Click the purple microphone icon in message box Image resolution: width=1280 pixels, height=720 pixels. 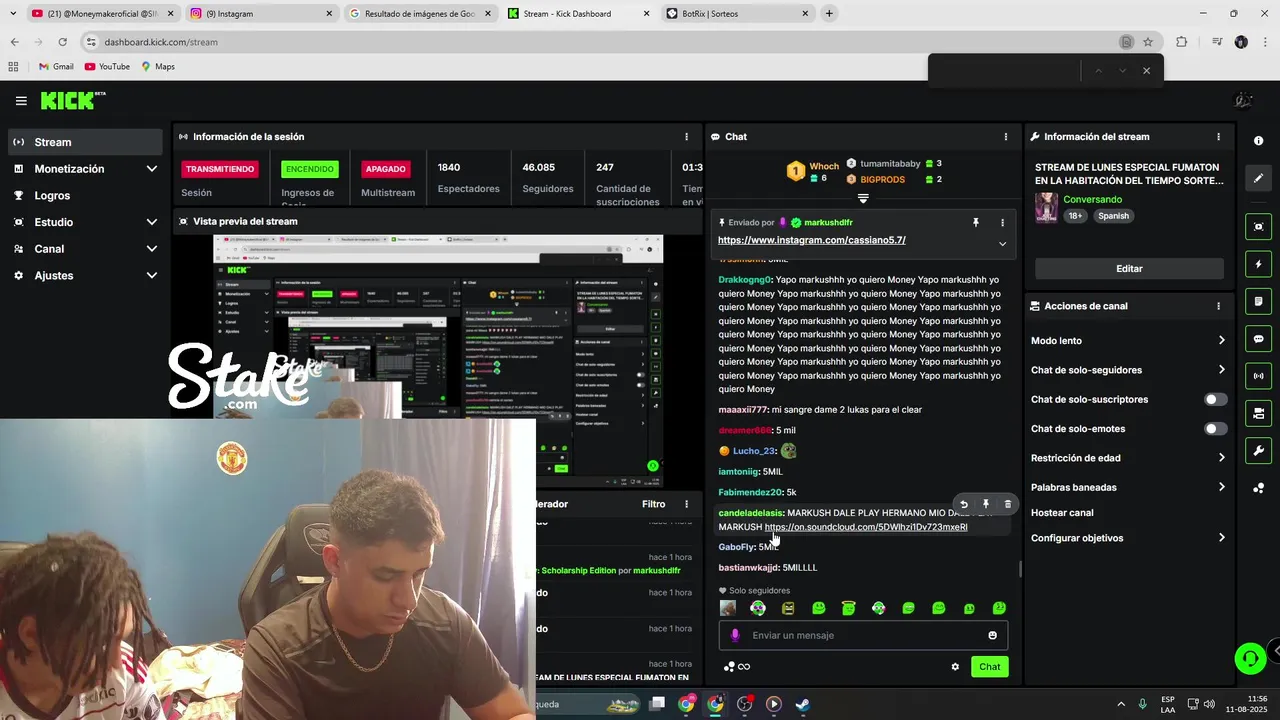[x=735, y=635]
